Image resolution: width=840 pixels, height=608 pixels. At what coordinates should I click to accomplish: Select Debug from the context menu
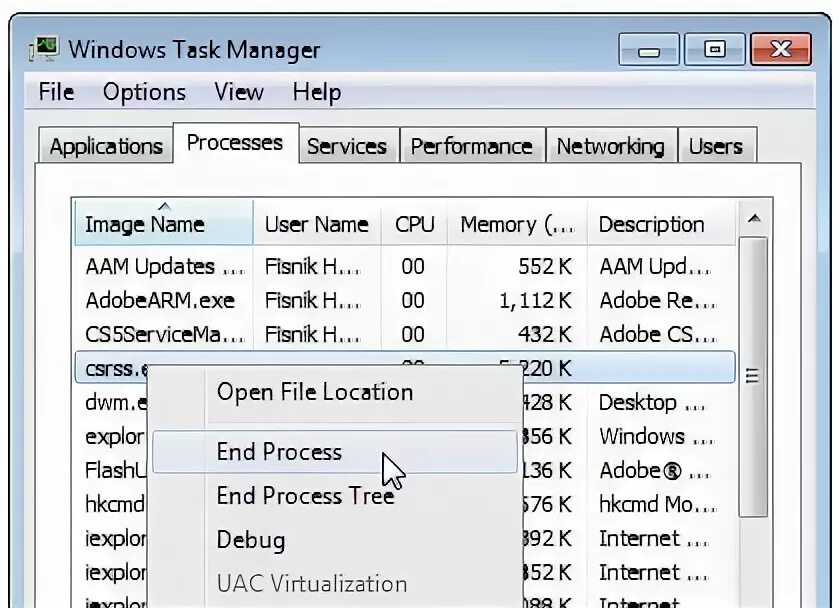251,539
